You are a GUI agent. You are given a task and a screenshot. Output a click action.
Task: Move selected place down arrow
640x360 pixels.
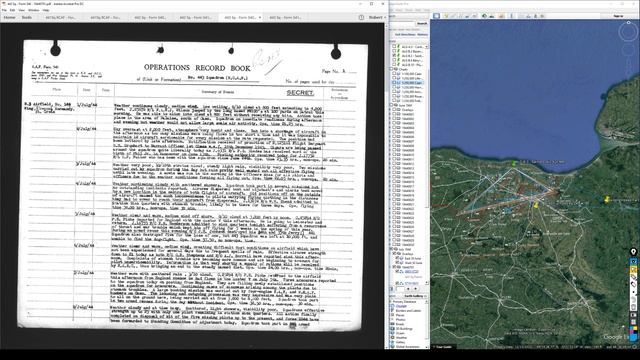[x=416, y=289]
